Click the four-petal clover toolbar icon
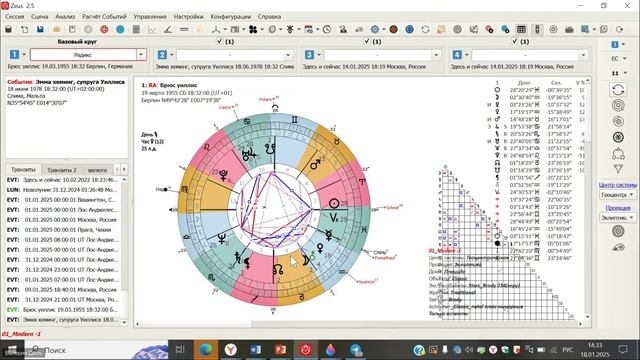This screenshot has width=640, height=360. click(x=253, y=29)
